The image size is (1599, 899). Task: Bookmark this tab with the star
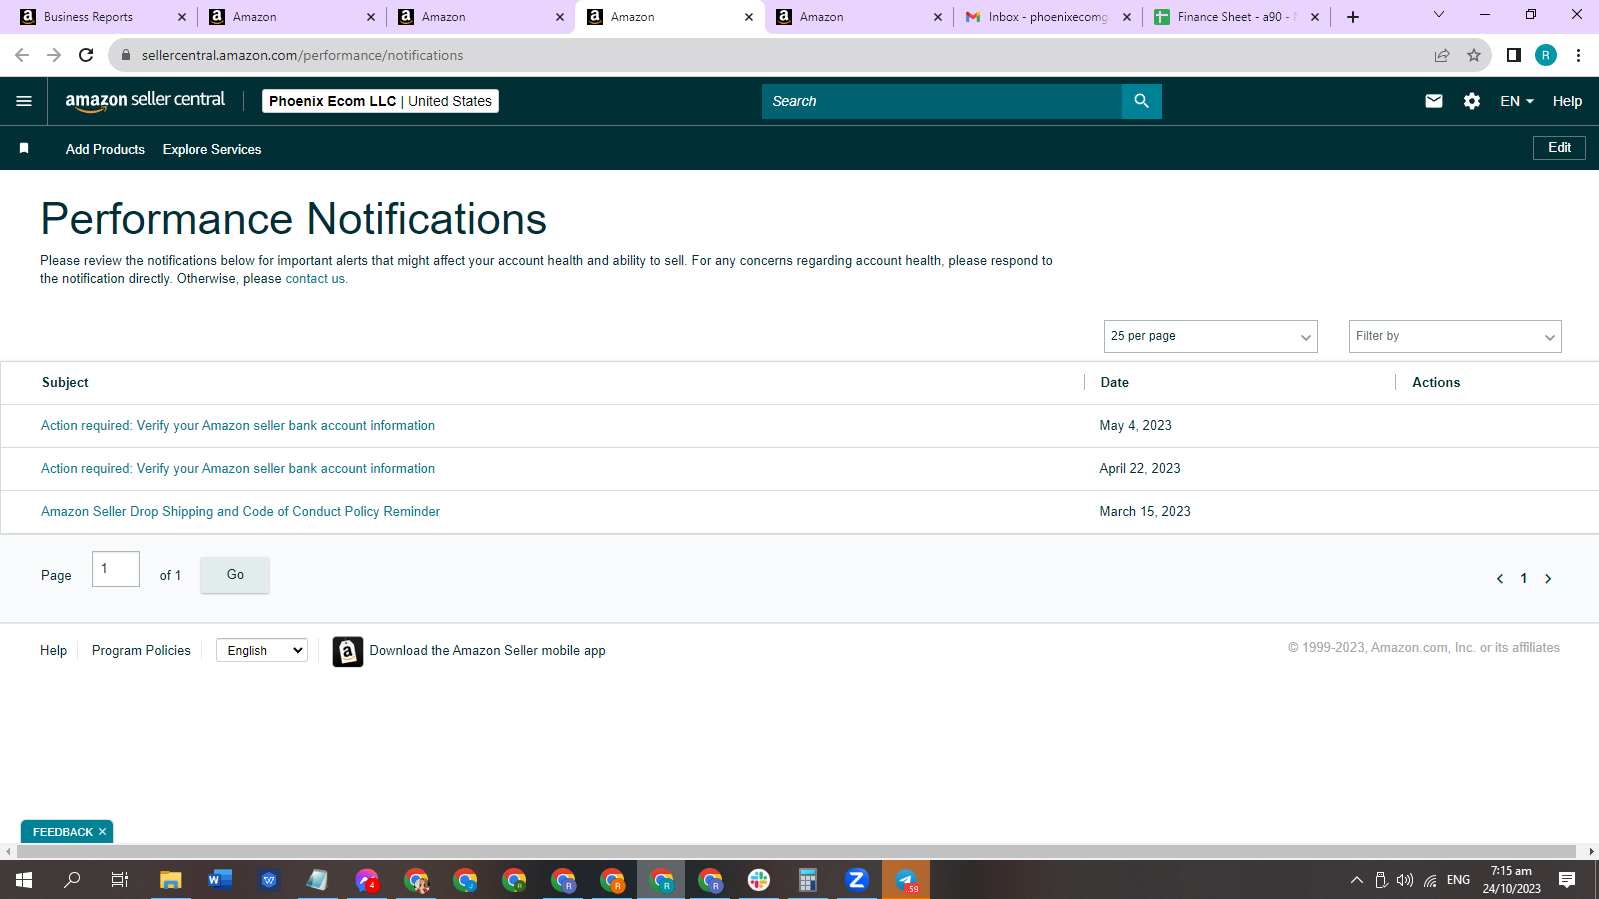[x=1474, y=55]
